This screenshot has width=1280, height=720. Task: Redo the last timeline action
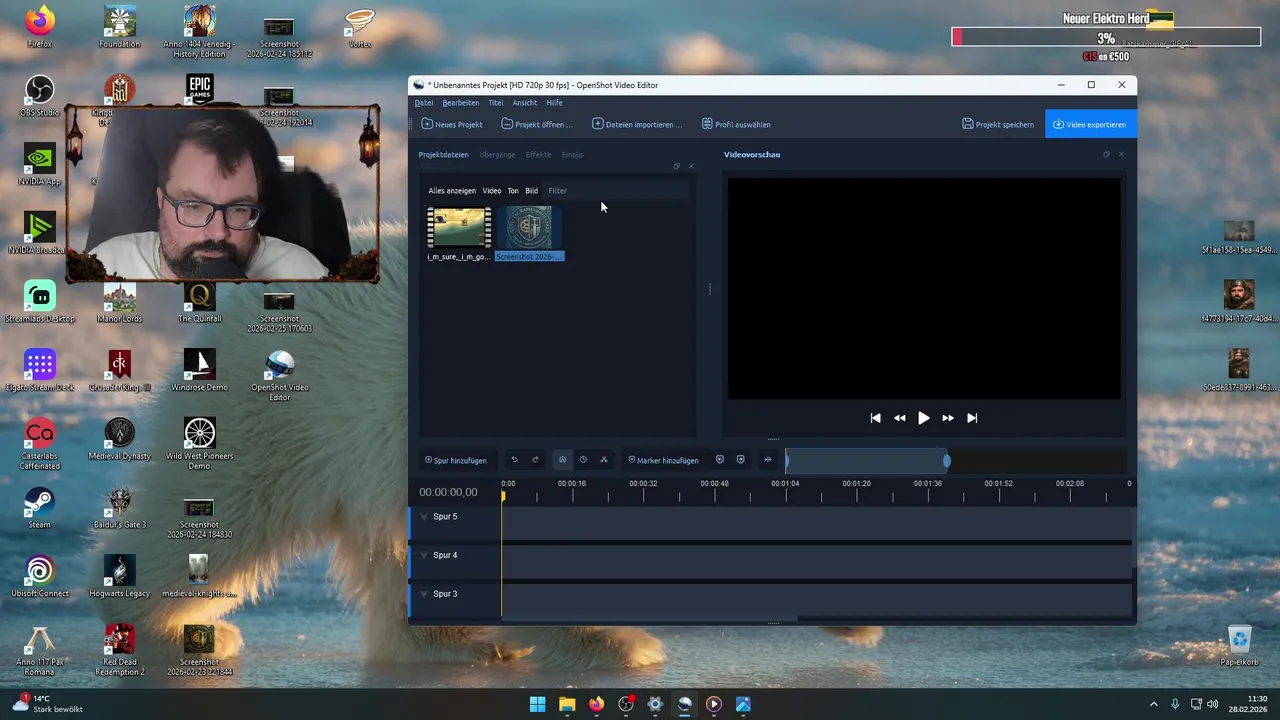pos(535,460)
